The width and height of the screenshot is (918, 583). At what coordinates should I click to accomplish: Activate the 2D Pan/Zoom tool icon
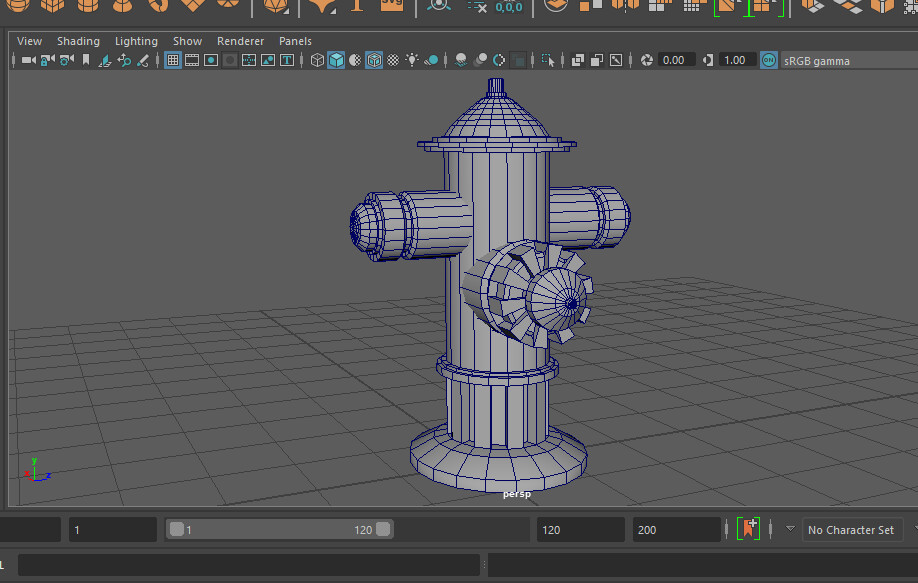coord(125,60)
